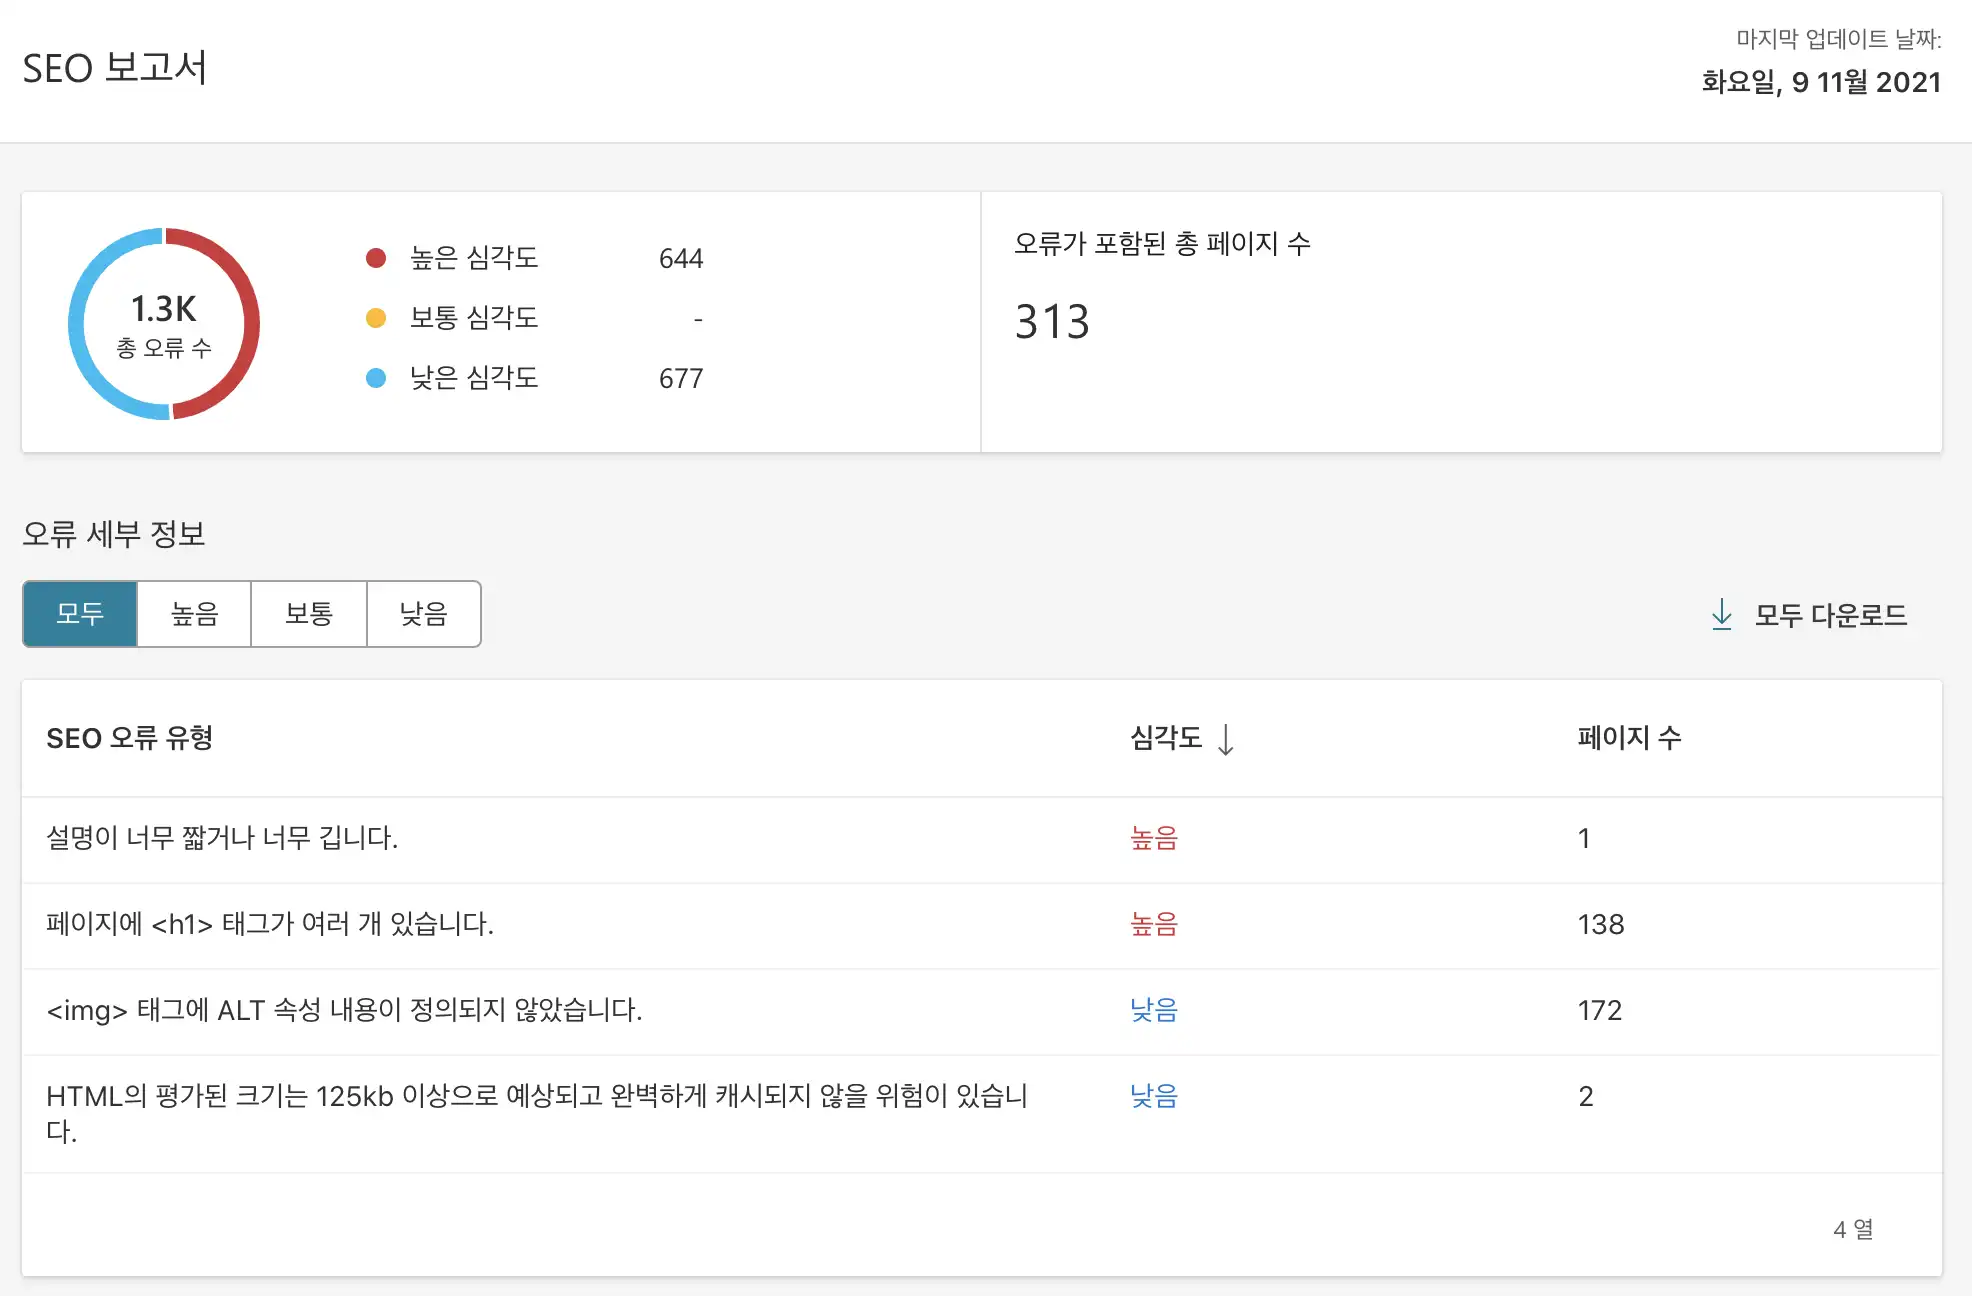This screenshot has height=1296, width=1972.
Task: Click the 높음 link on the description error row
Action: tap(1152, 839)
